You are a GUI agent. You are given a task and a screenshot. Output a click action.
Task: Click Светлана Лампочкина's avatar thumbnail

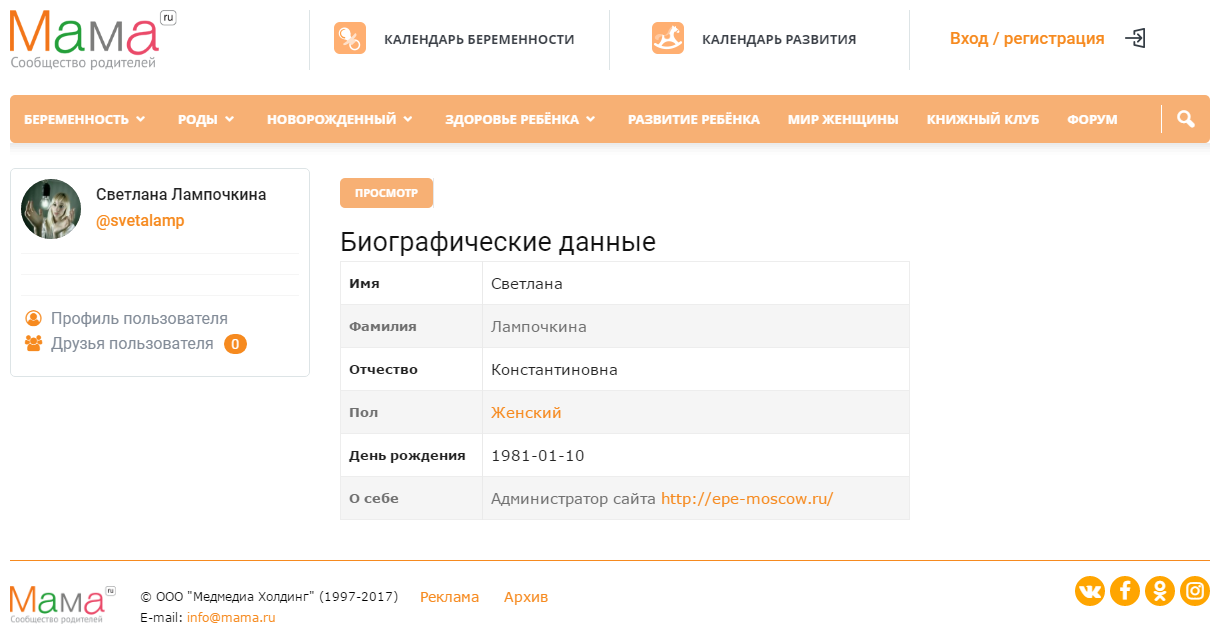point(51,209)
